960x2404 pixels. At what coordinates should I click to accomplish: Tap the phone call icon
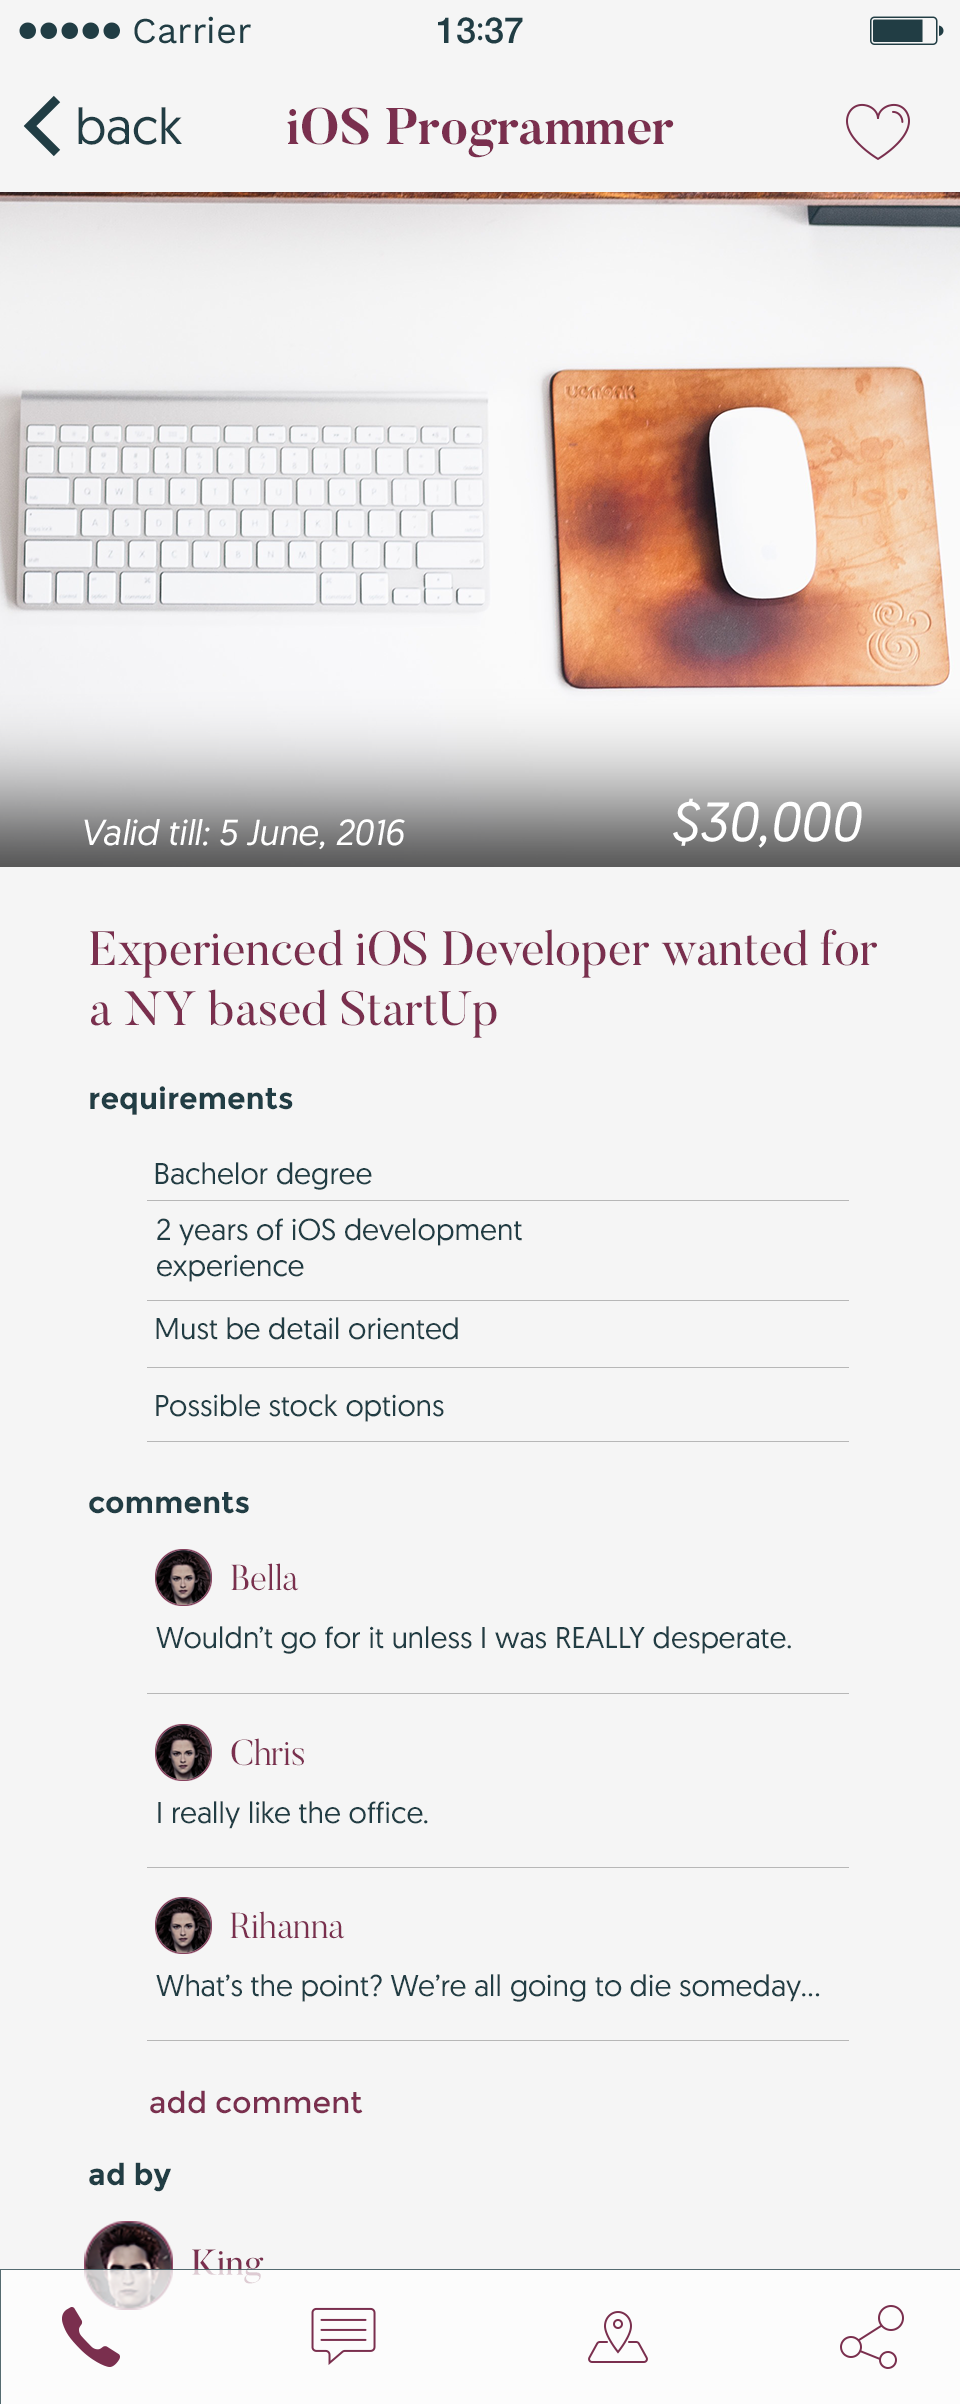click(x=91, y=2336)
